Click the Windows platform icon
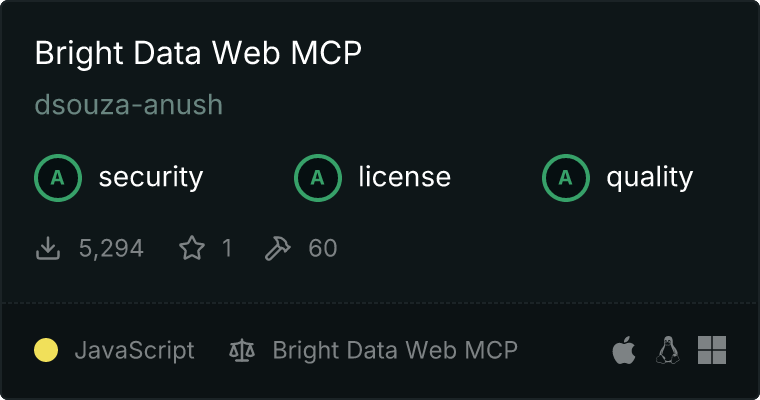 [x=711, y=350]
